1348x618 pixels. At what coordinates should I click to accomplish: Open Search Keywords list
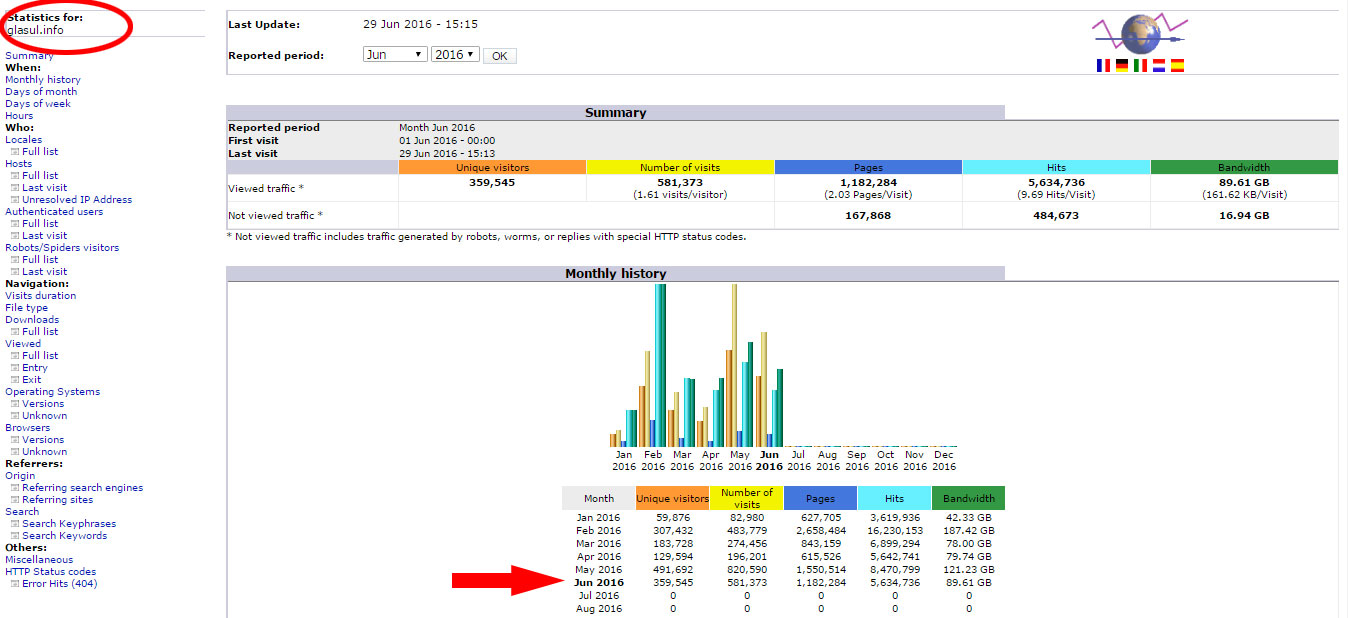64,536
